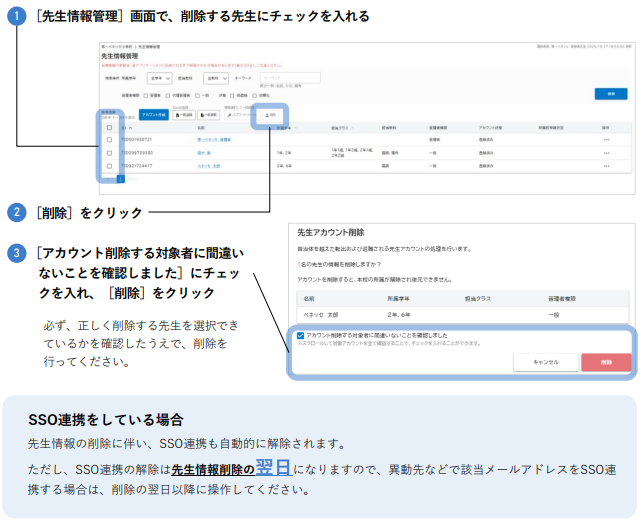Tick the 仮登録 status filter checkbox
The image size is (641, 523).
[x=232, y=95]
